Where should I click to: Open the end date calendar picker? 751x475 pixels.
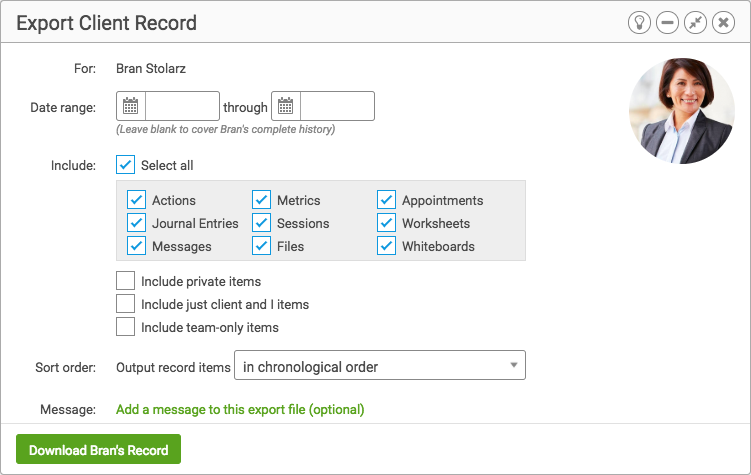point(286,106)
